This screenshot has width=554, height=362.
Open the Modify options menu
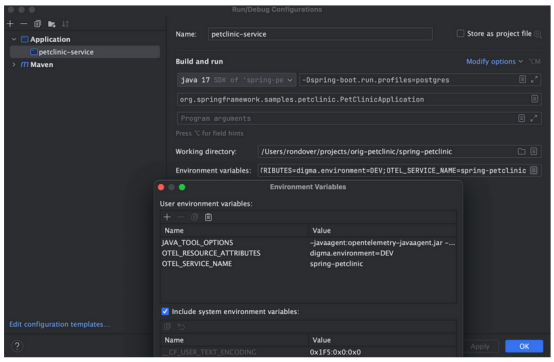(x=494, y=61)
